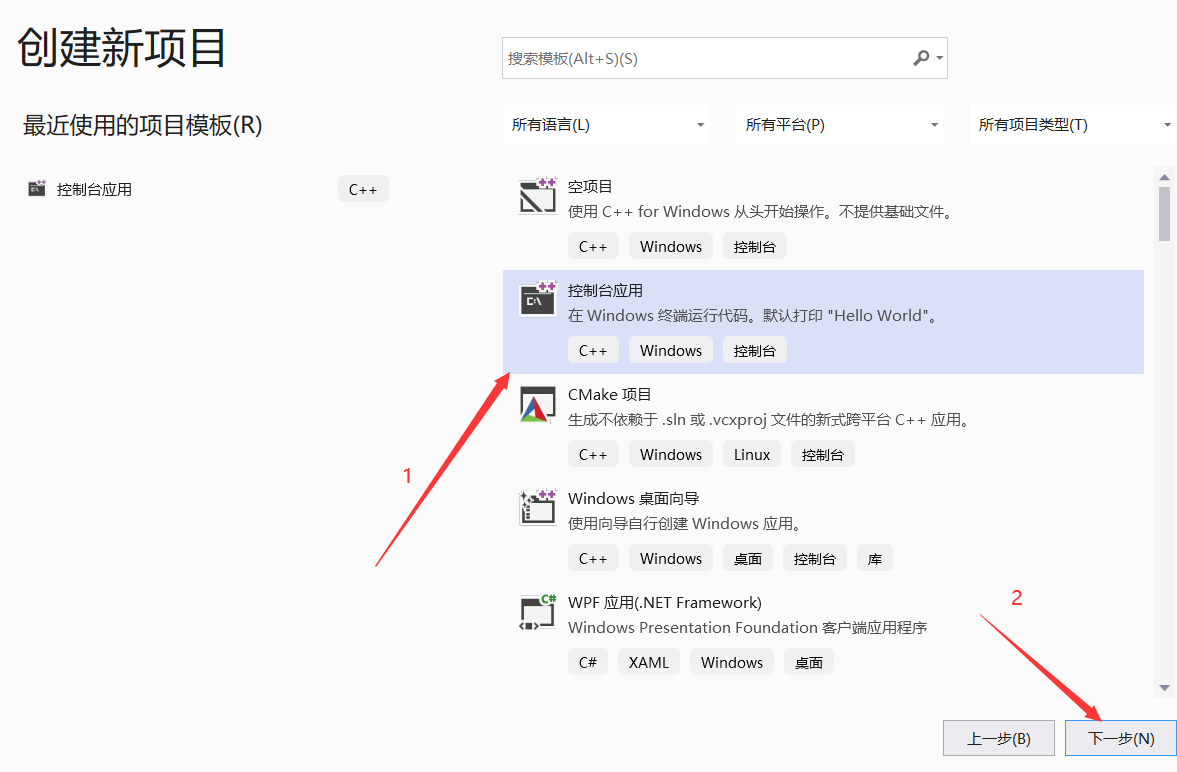Image resolution: width=1177 pixels, height=772 pixels.
Task: Select the CMake 项目 template title
Action: point(609,394)
